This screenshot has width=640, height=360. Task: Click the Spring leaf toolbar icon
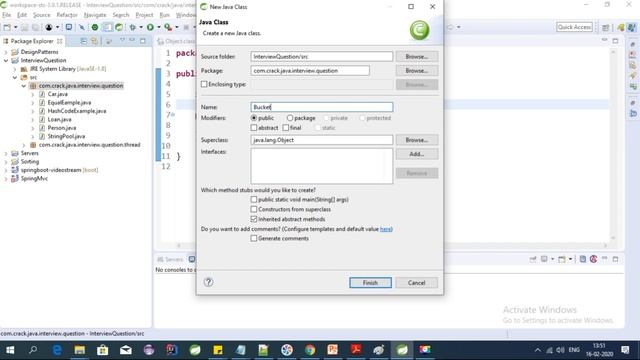coord(119,27)
